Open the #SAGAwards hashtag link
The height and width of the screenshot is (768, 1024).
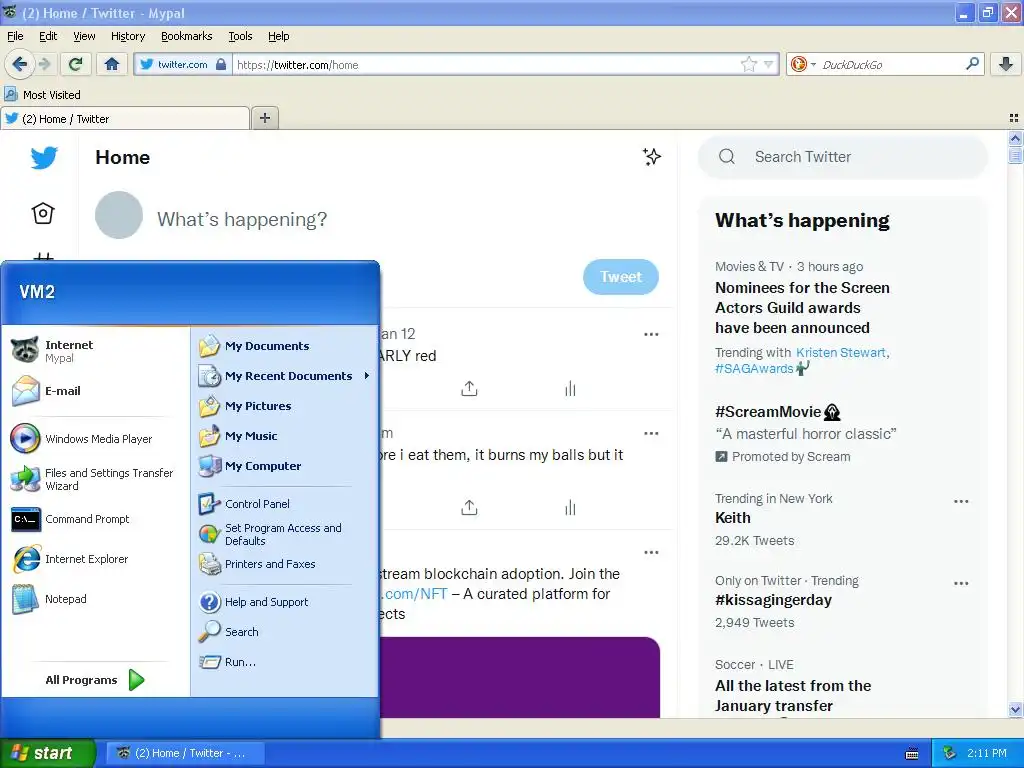[x=754, y=369]
